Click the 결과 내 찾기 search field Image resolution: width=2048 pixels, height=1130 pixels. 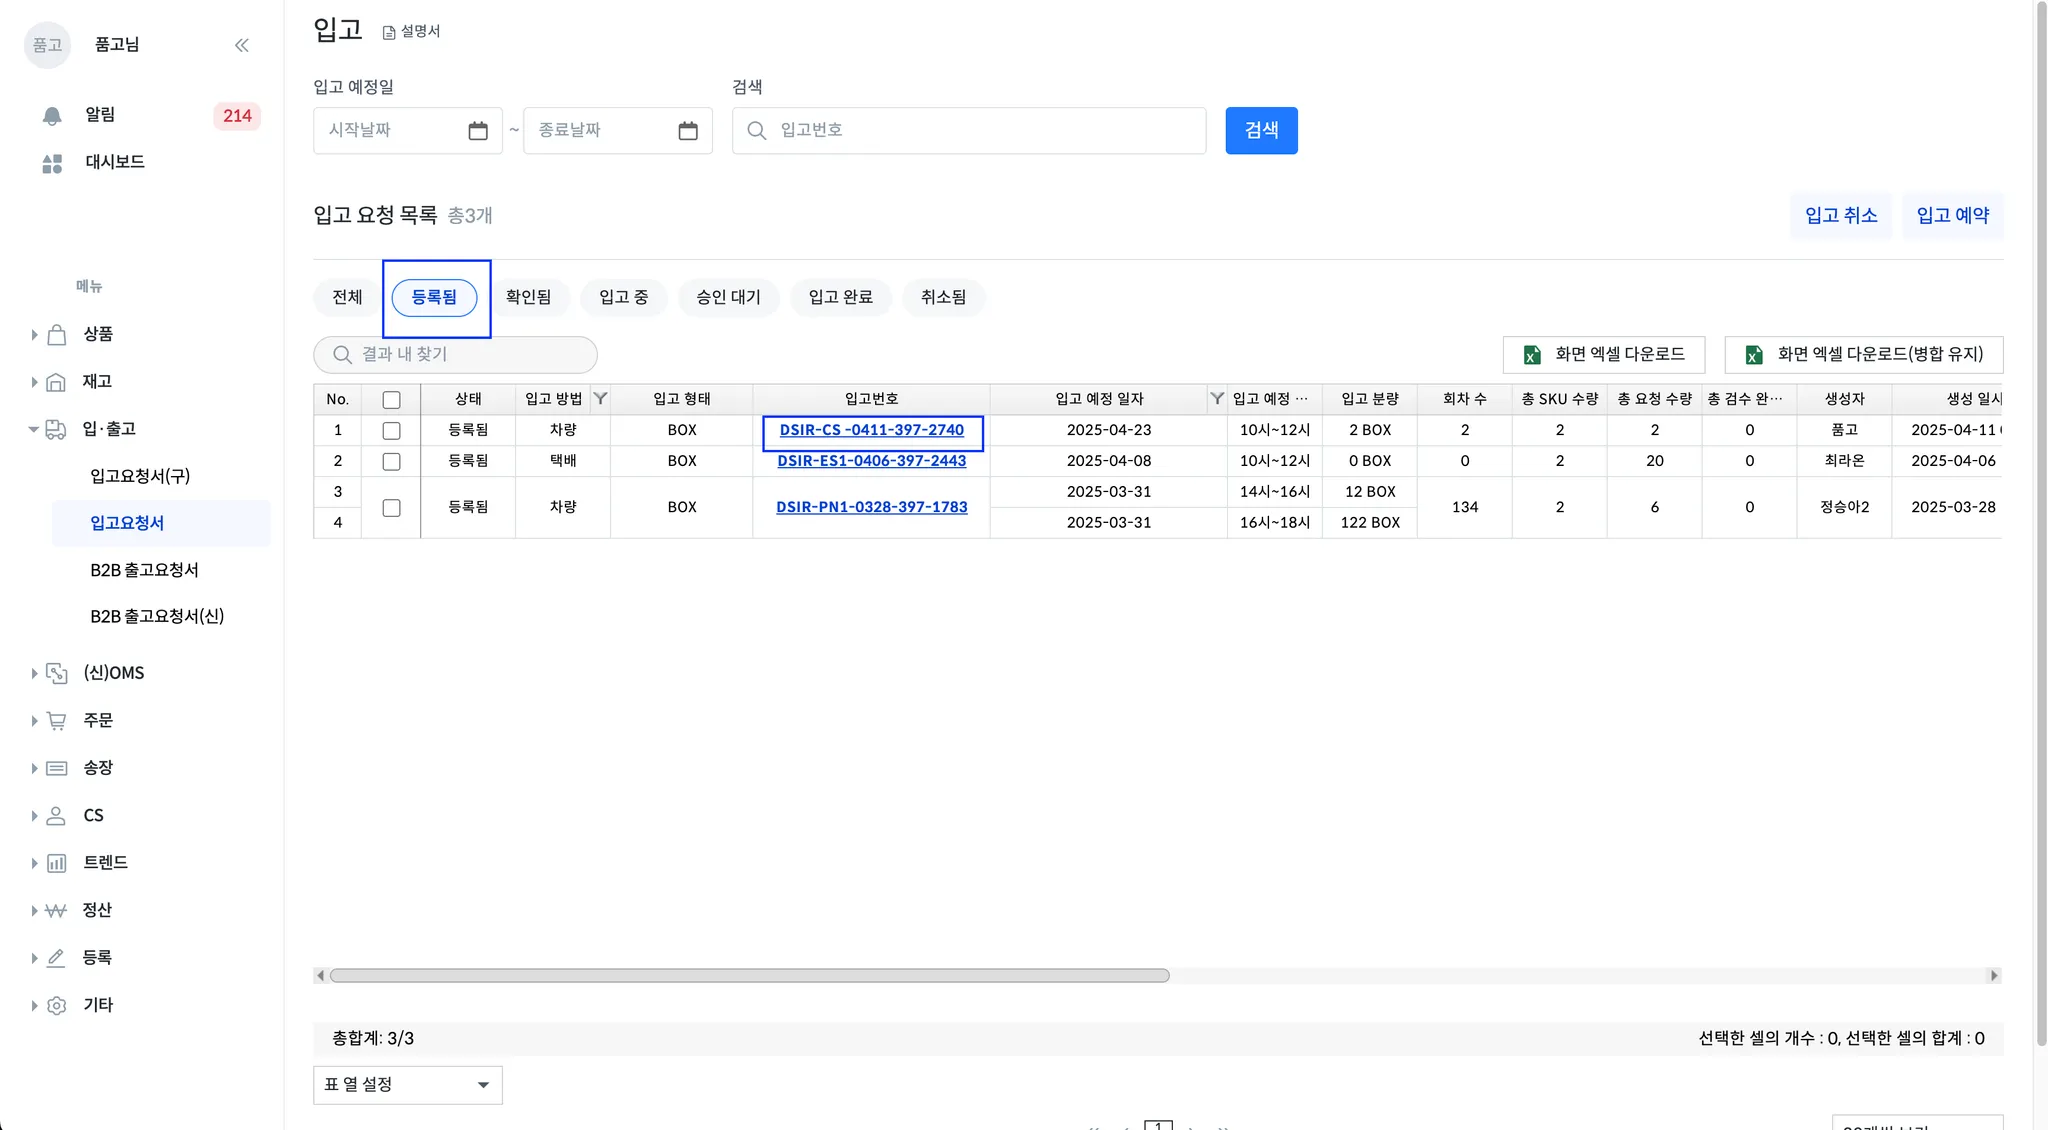tap(470, 355)
